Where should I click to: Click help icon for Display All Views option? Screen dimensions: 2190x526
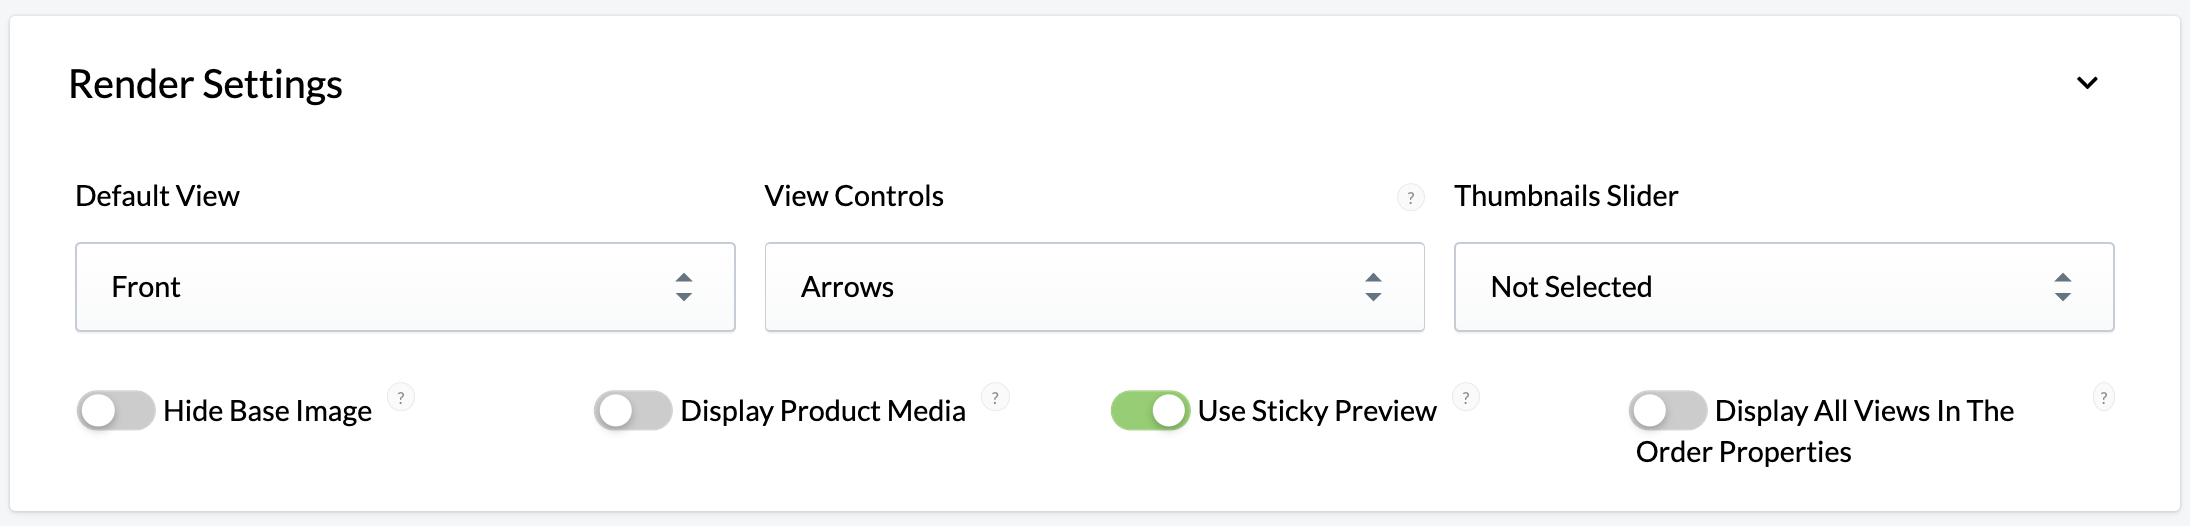pos(2104,397)
